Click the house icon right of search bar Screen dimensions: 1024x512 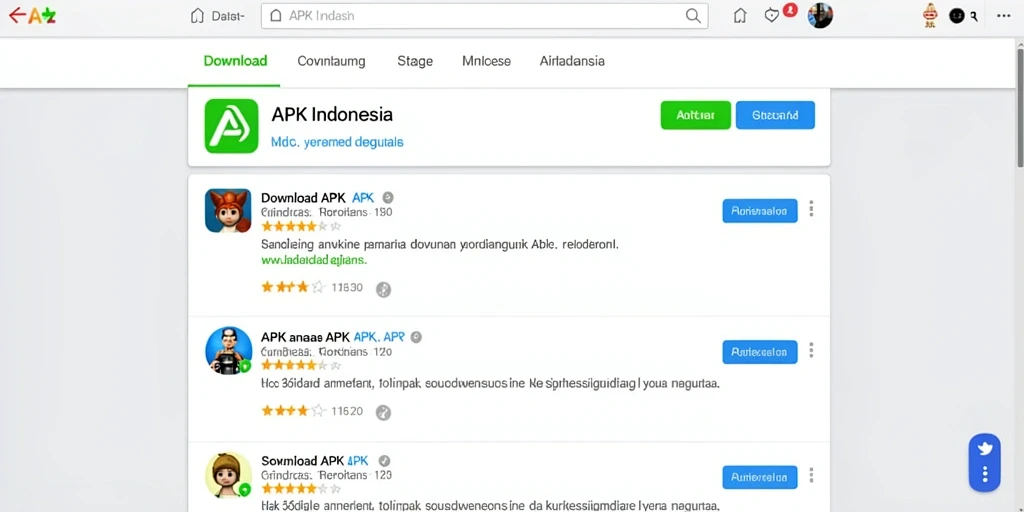pos(740,16)
